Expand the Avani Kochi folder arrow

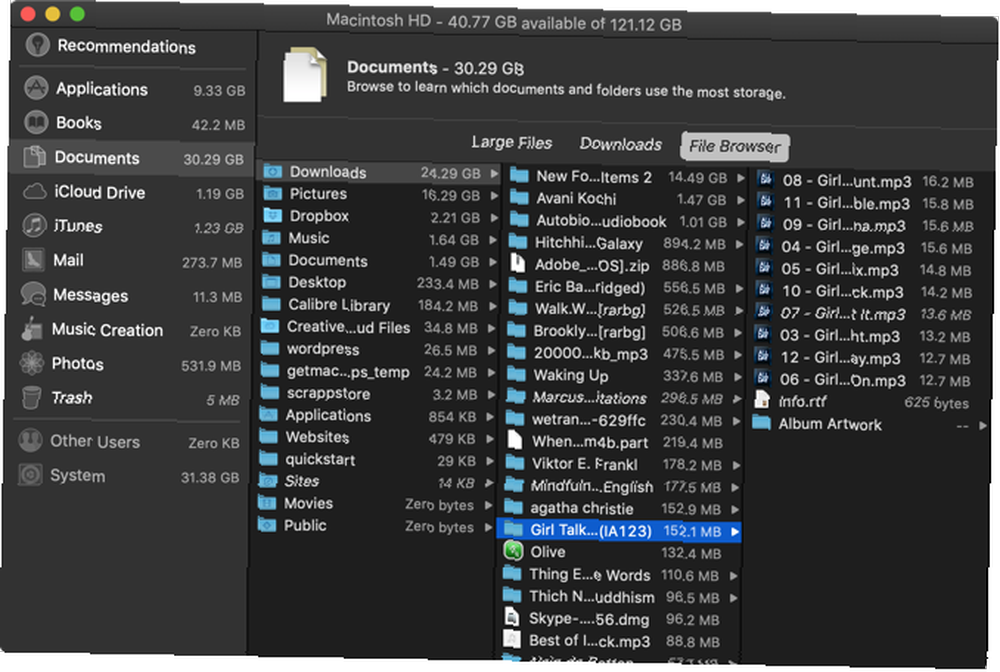740,200
